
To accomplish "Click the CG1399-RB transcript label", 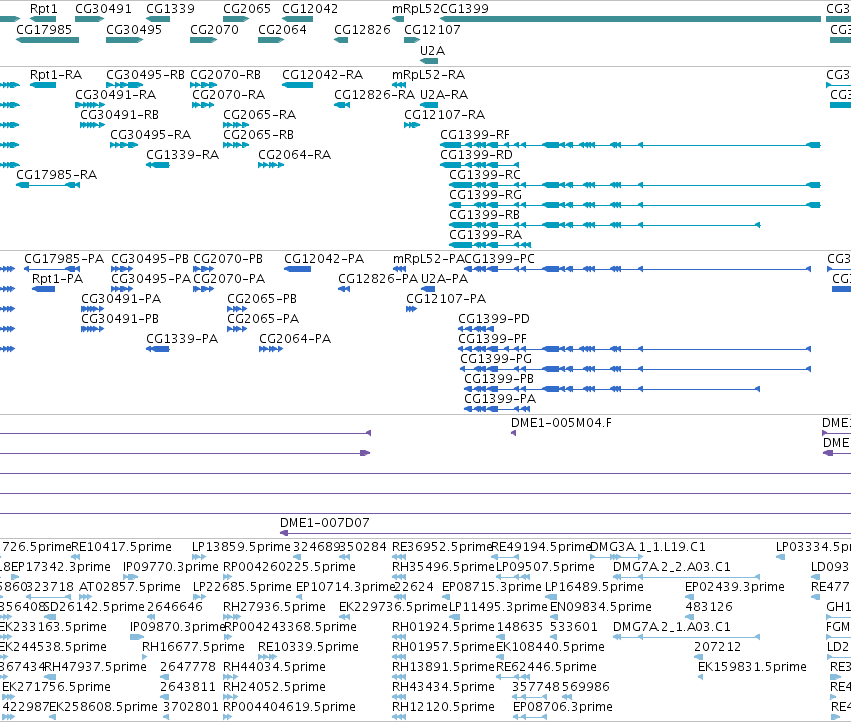I will click(x=484, y=215).
